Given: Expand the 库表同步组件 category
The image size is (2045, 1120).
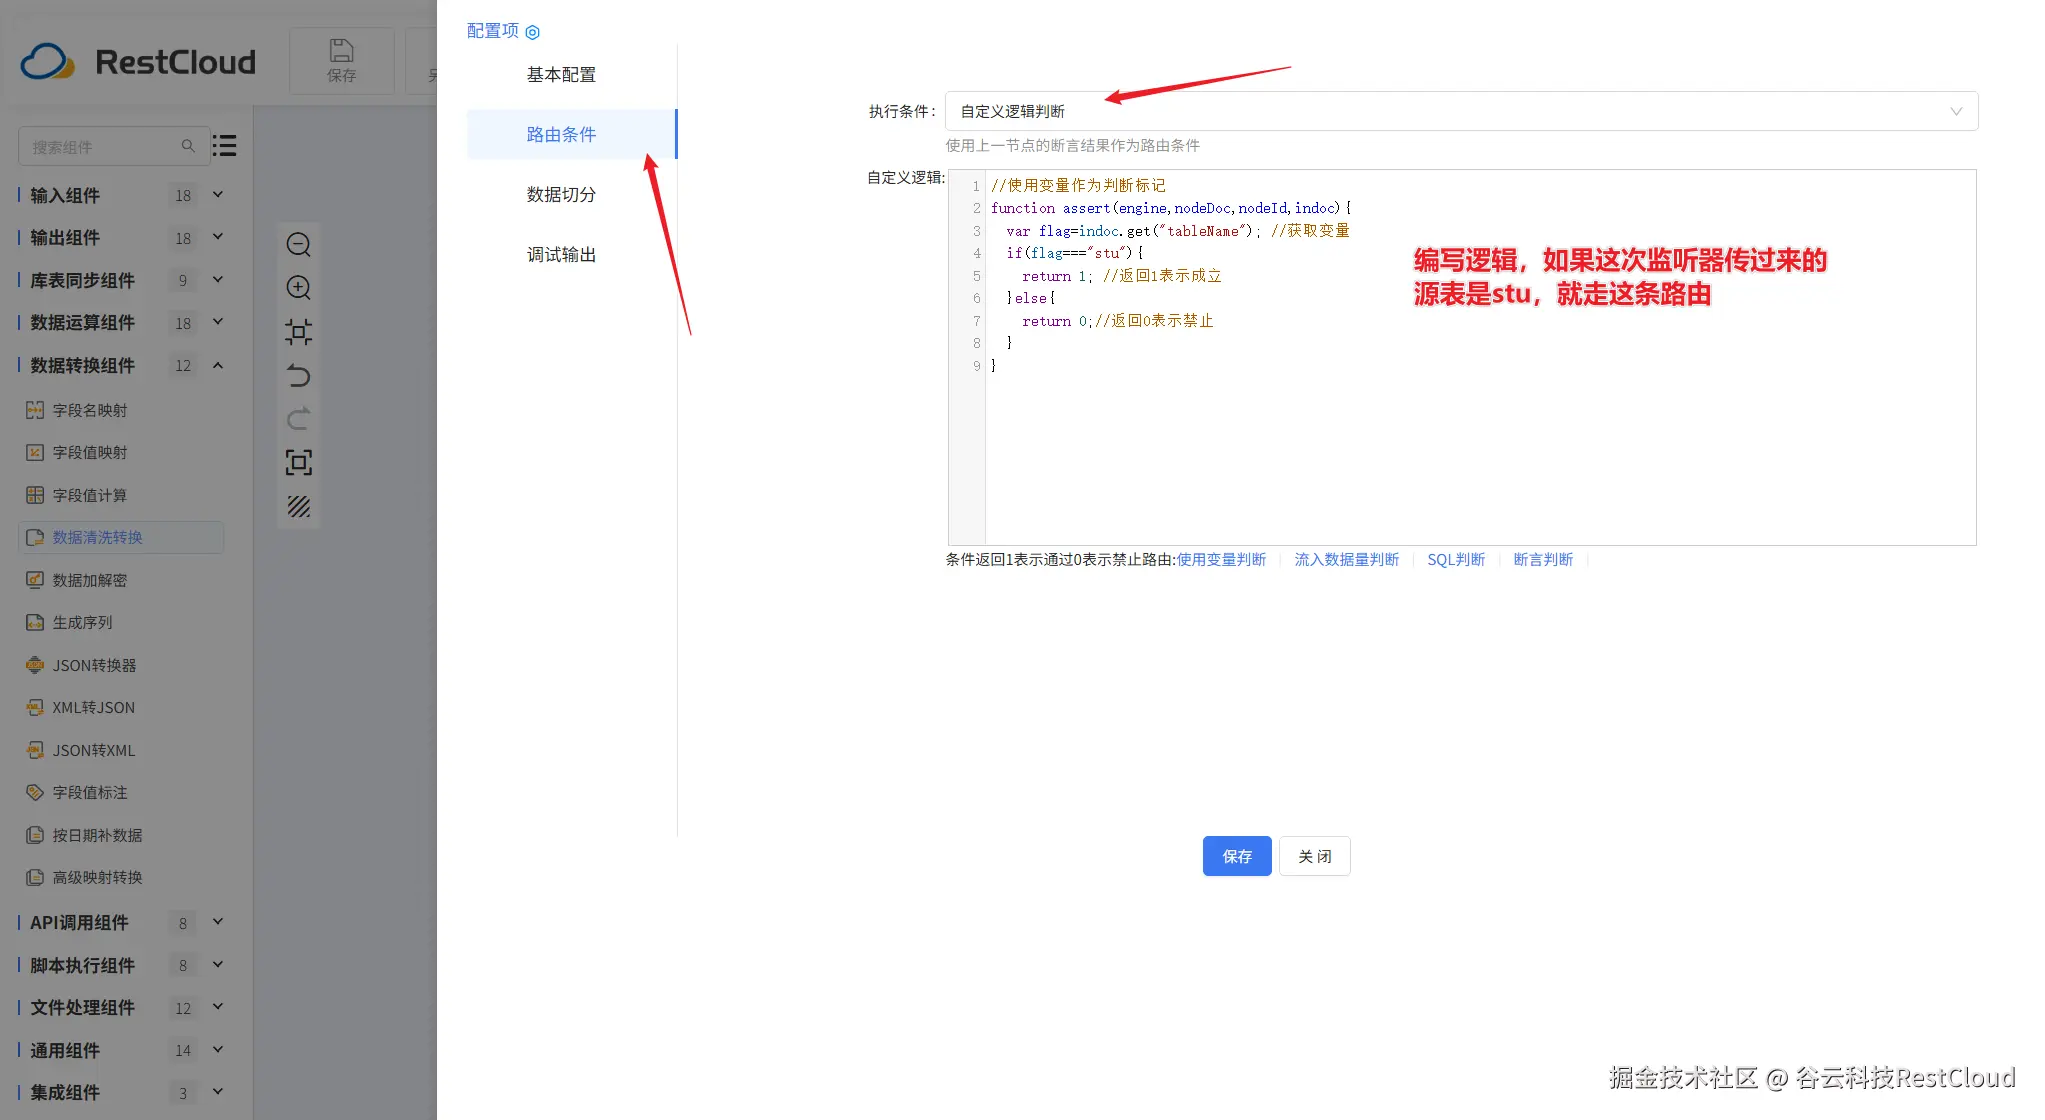Looking at the screenshot, I should click(x=218, y=280).
